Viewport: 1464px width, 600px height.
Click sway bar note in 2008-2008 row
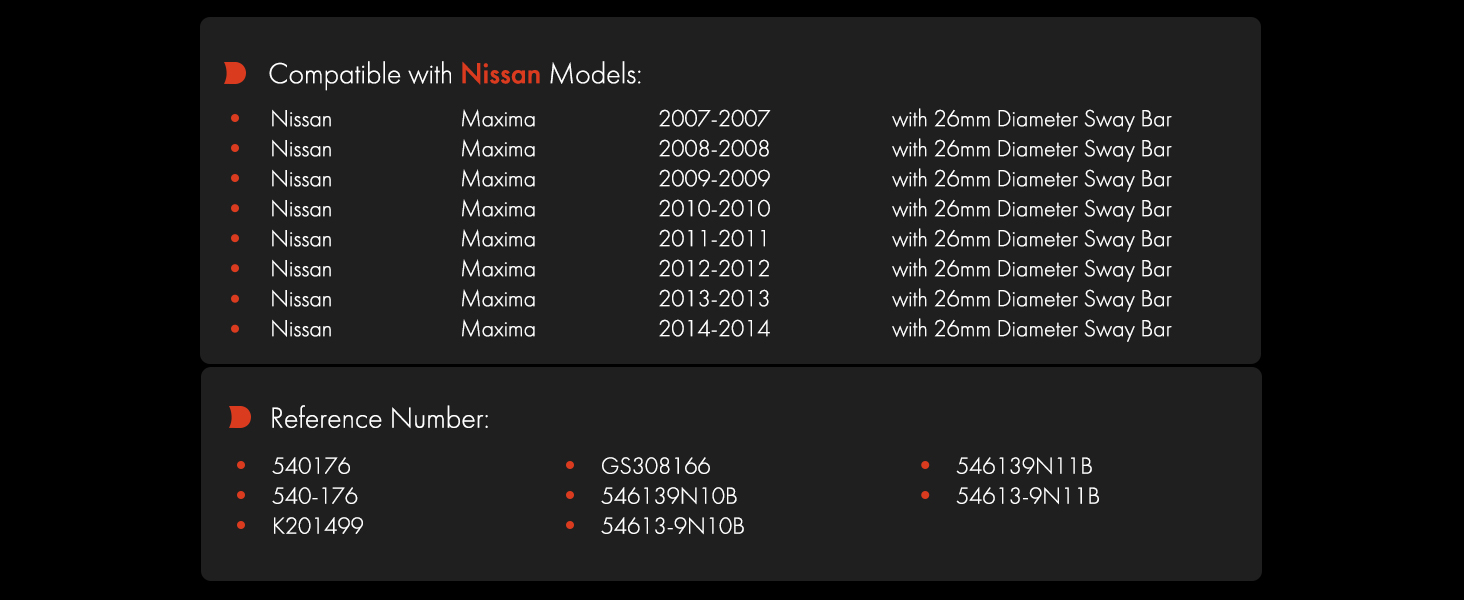pos(1032,149)
